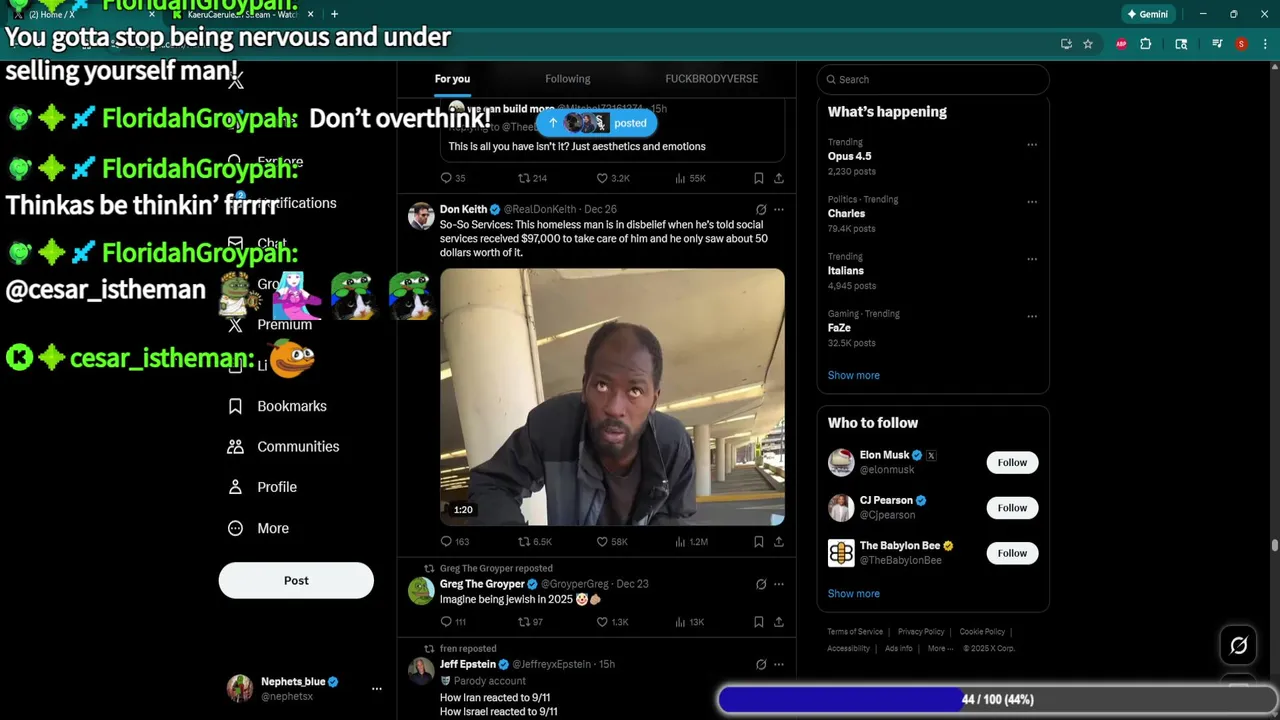Open options for FaZe trend
This screenshot has height=720, width=1280.
[x=1032, y=316]
